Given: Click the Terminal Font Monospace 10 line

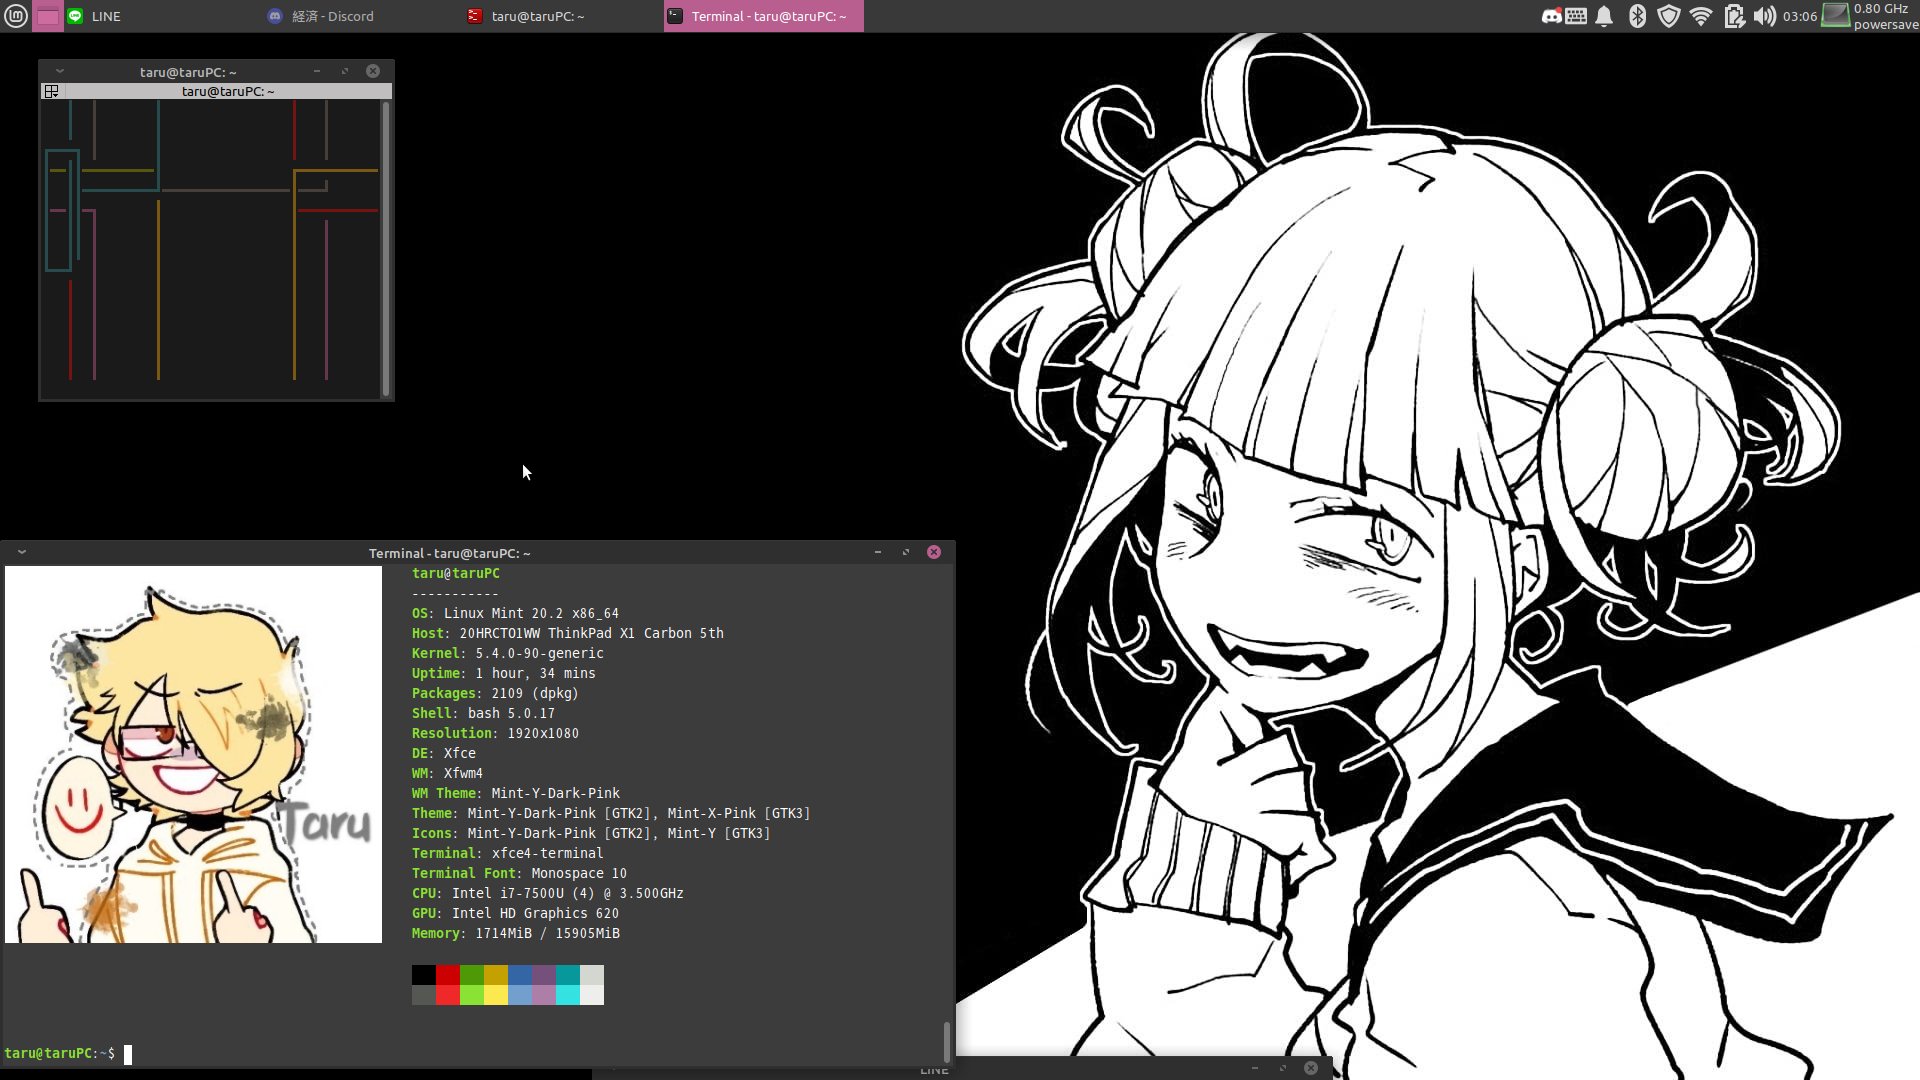Looking at the screenshot, I should pos(520,873).
